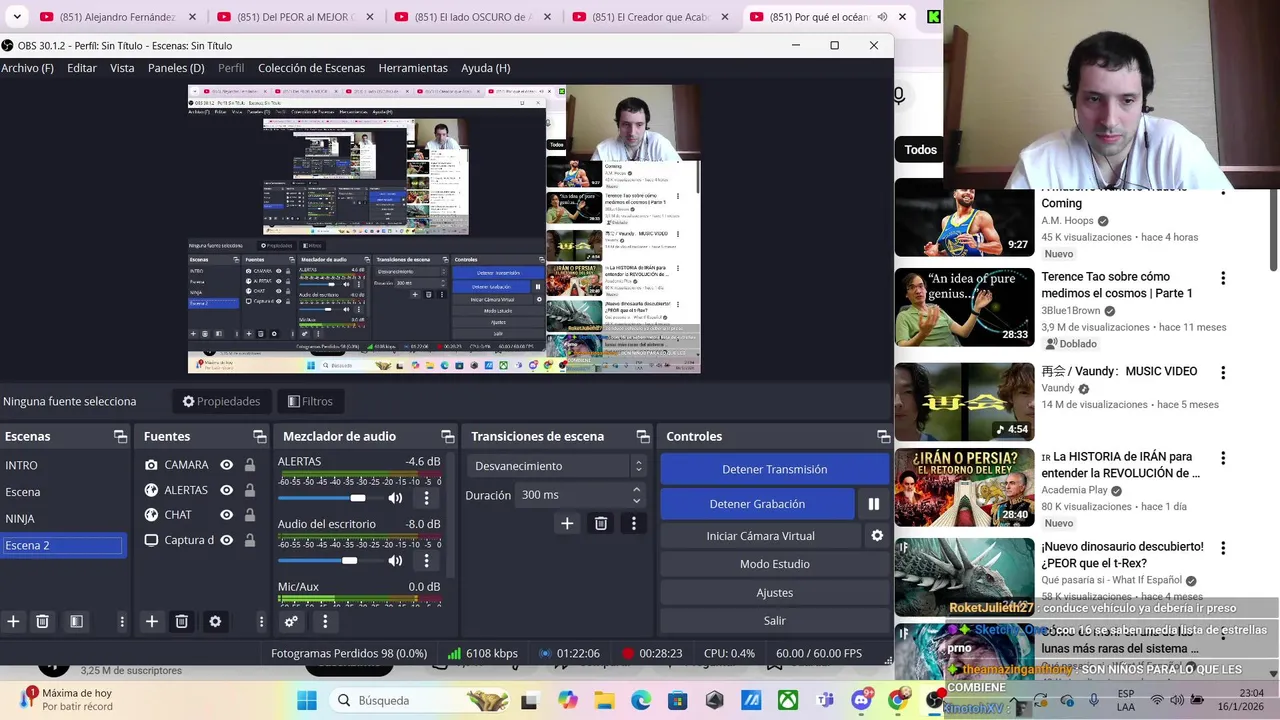1280x720 pixels.
Task: Hide the ALERTAS source
Action: (x=226, y=490)
